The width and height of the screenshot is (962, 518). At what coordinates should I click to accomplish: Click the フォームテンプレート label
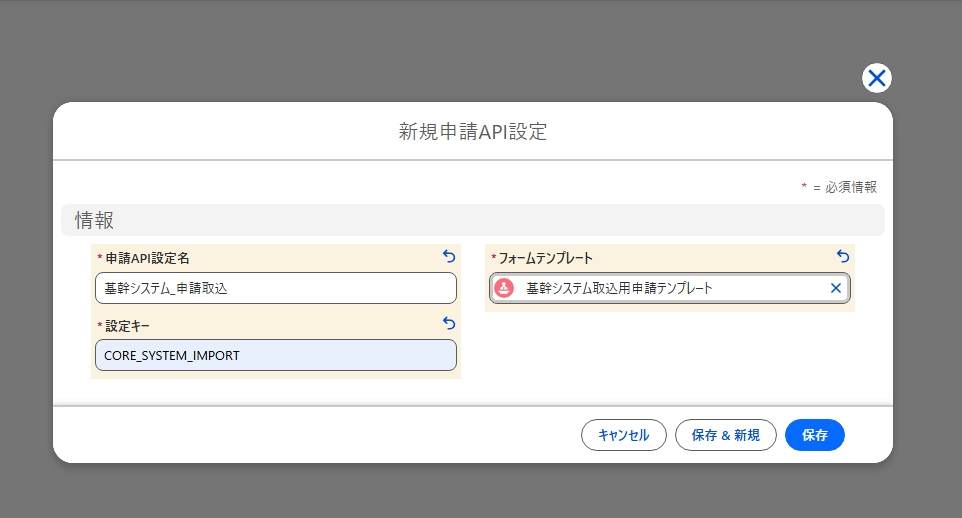tap(545, 258)
